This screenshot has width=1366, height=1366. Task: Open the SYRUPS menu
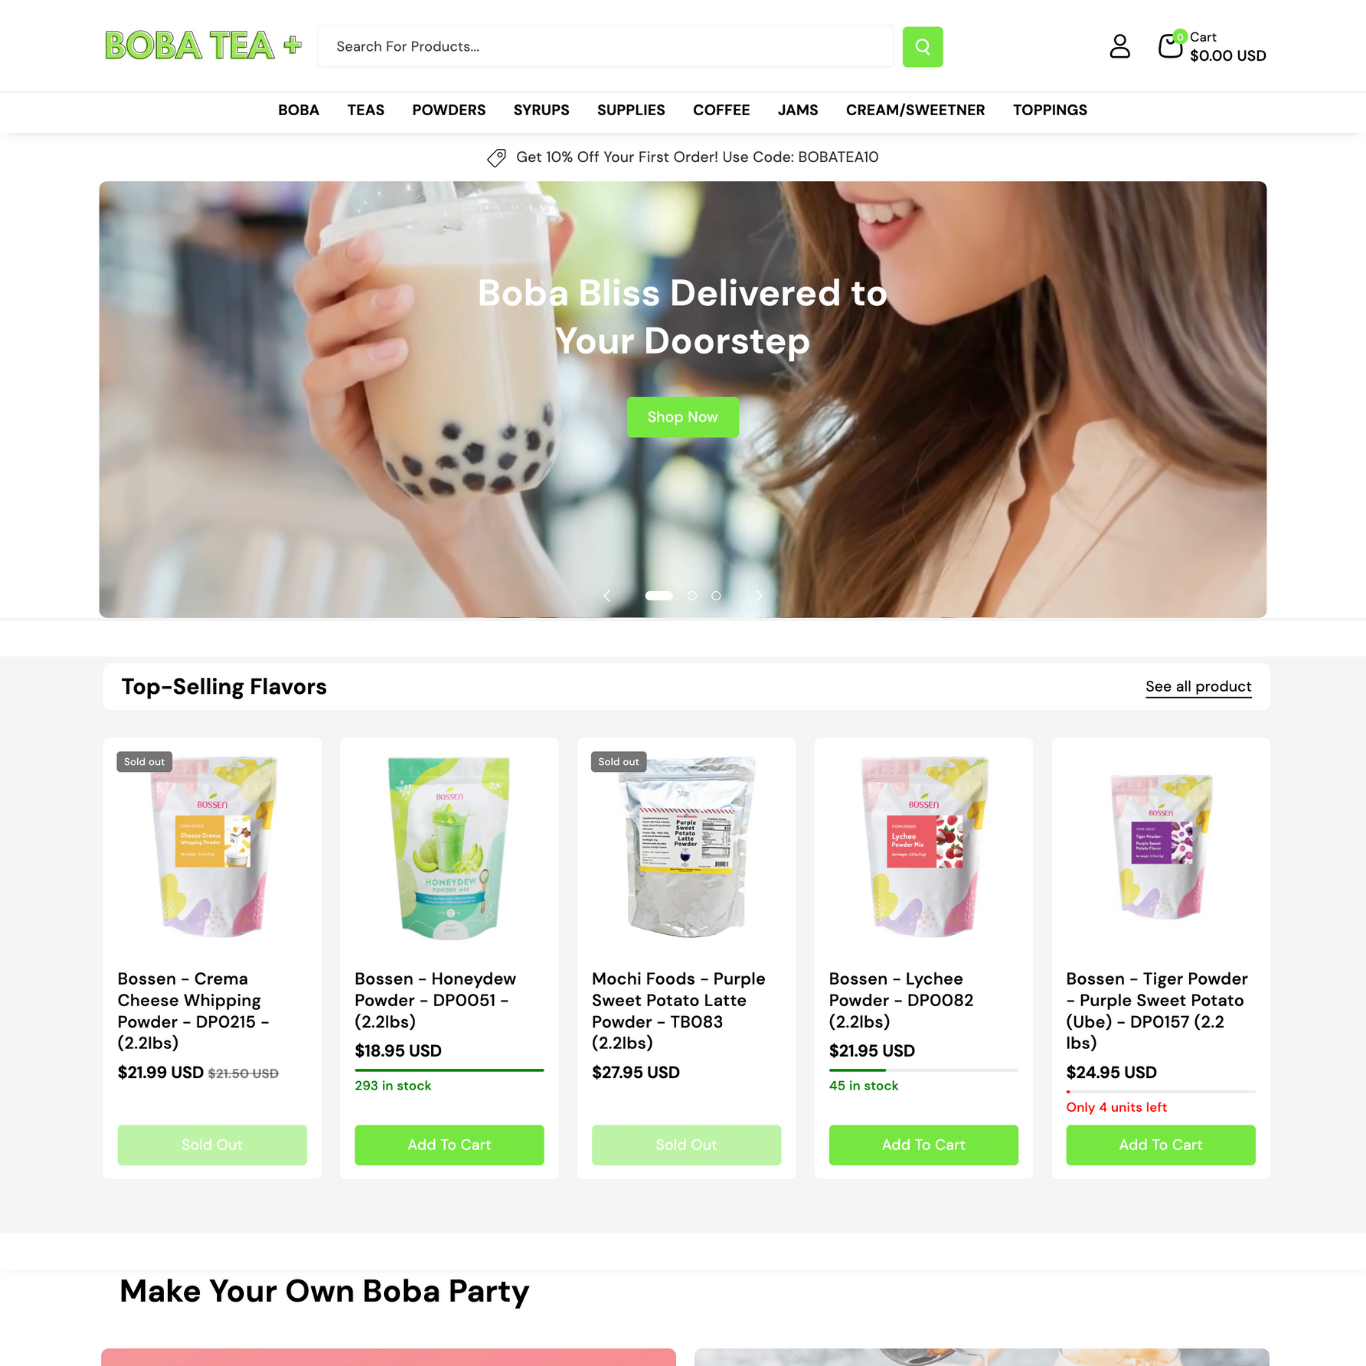click(x=541, y=110)
